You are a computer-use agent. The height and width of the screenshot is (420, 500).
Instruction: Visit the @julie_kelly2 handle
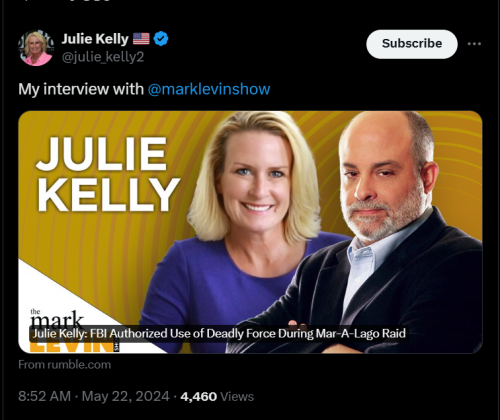[103, 57]
